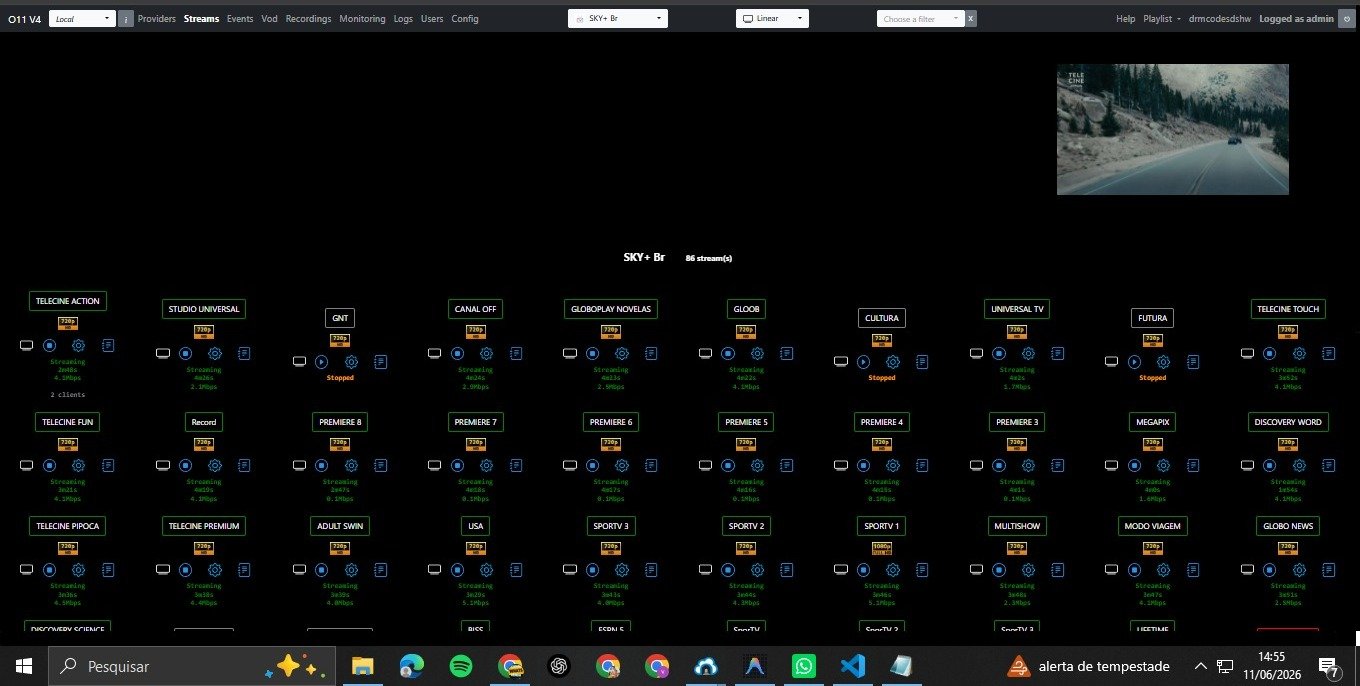Open the Local server dropdown
Viewport: 1360px width, 686px height.
[x=82, y=18]
